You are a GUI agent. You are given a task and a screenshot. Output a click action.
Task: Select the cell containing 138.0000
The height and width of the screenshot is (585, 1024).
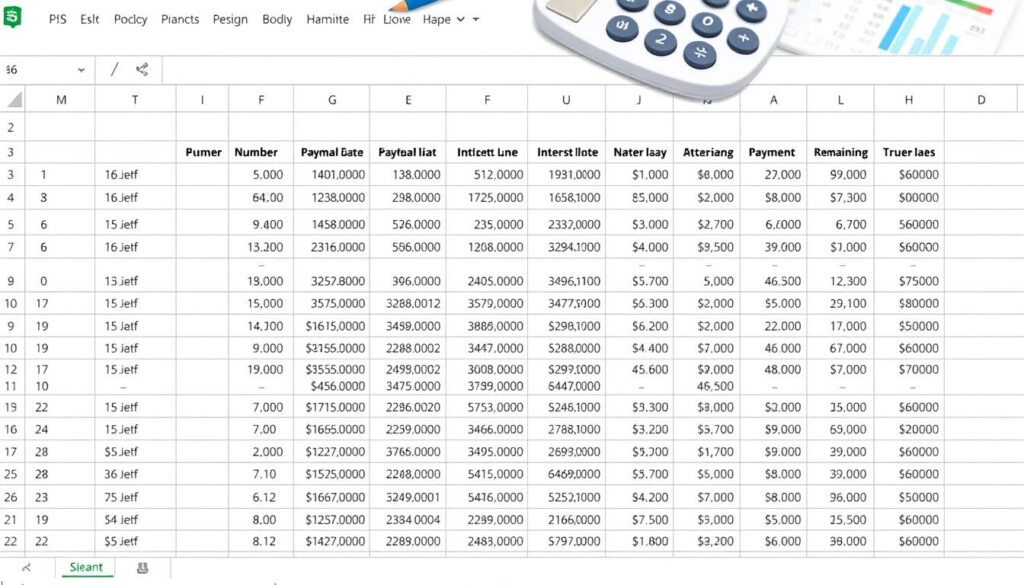click(408, 175)
